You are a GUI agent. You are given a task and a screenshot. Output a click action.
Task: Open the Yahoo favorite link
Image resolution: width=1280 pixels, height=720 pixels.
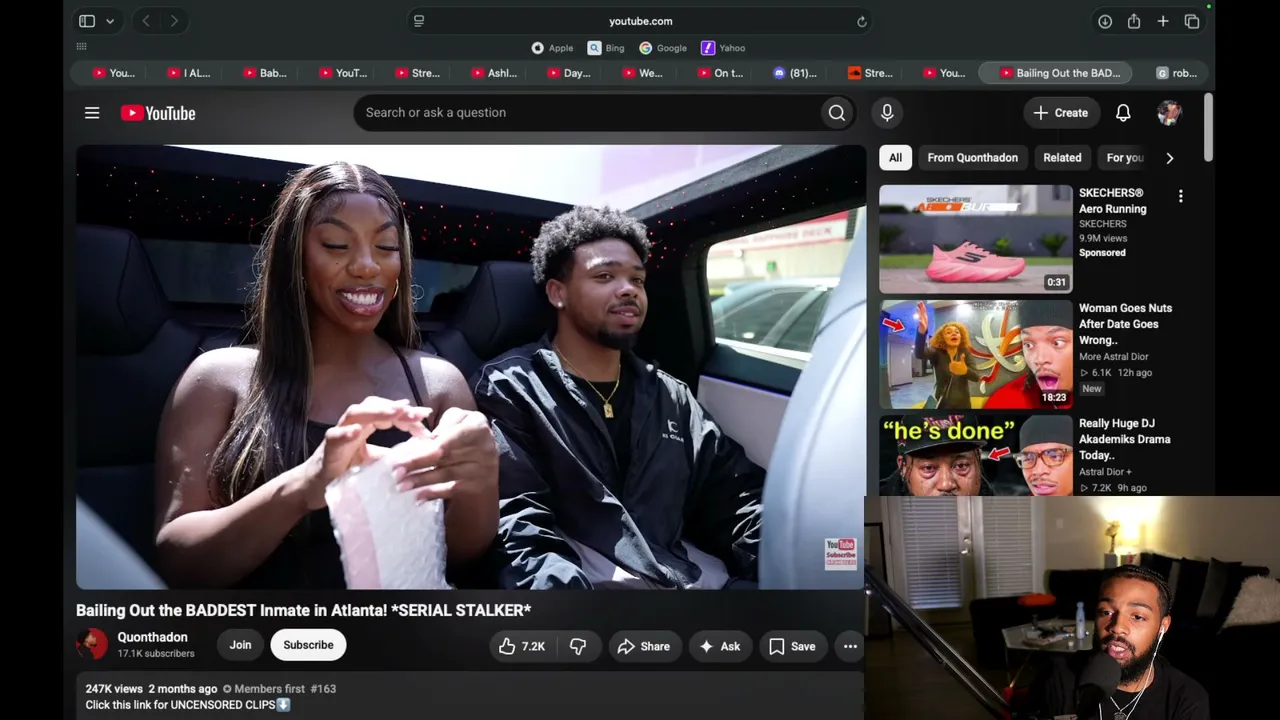[723, 48]
